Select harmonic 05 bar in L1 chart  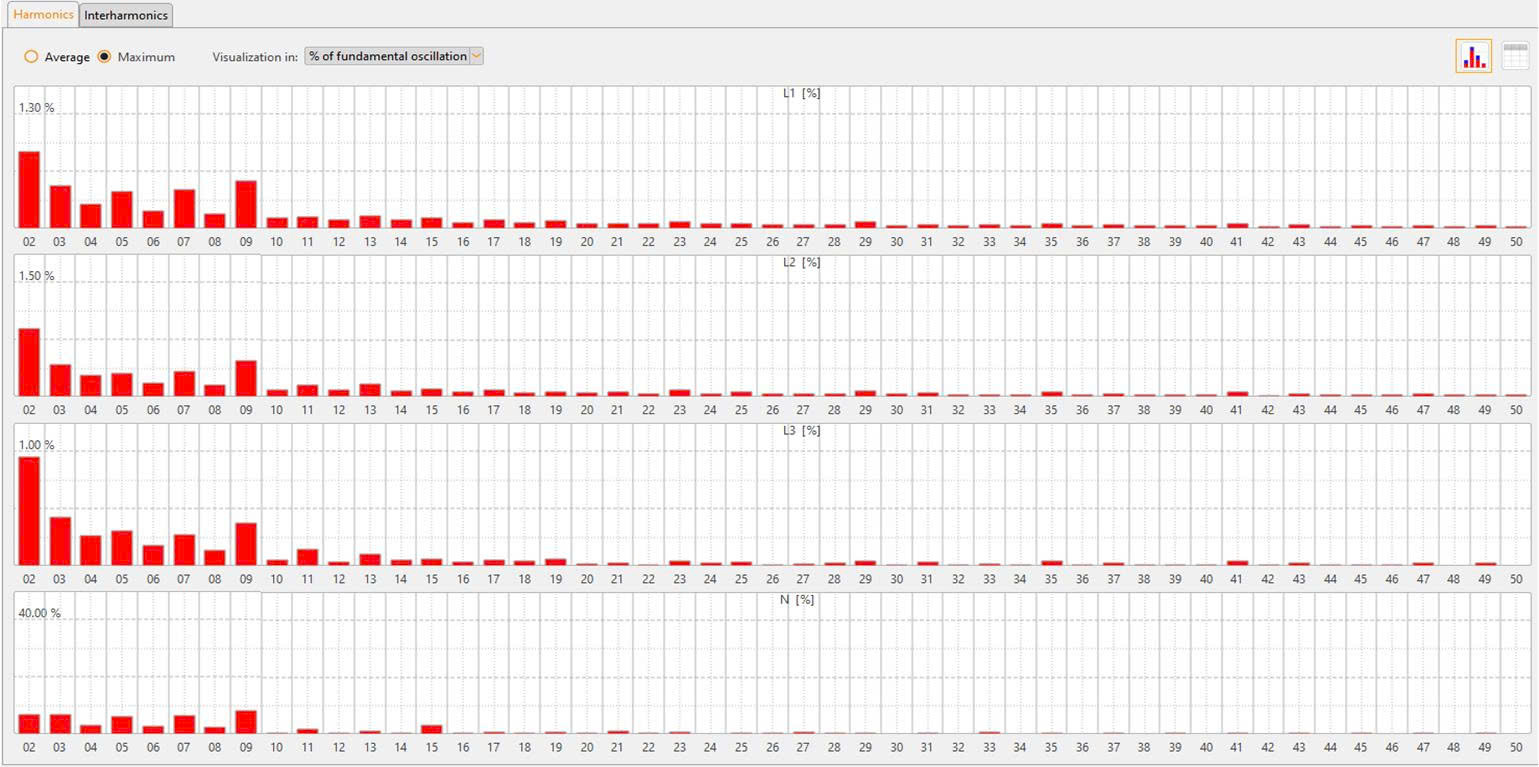pyautogui.click(x=122, y=209)
